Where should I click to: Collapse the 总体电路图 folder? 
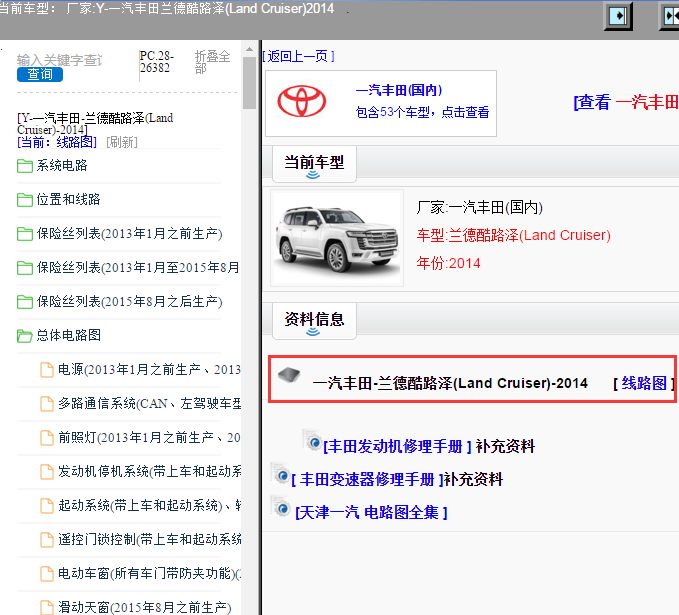click(x=68, y=335)
